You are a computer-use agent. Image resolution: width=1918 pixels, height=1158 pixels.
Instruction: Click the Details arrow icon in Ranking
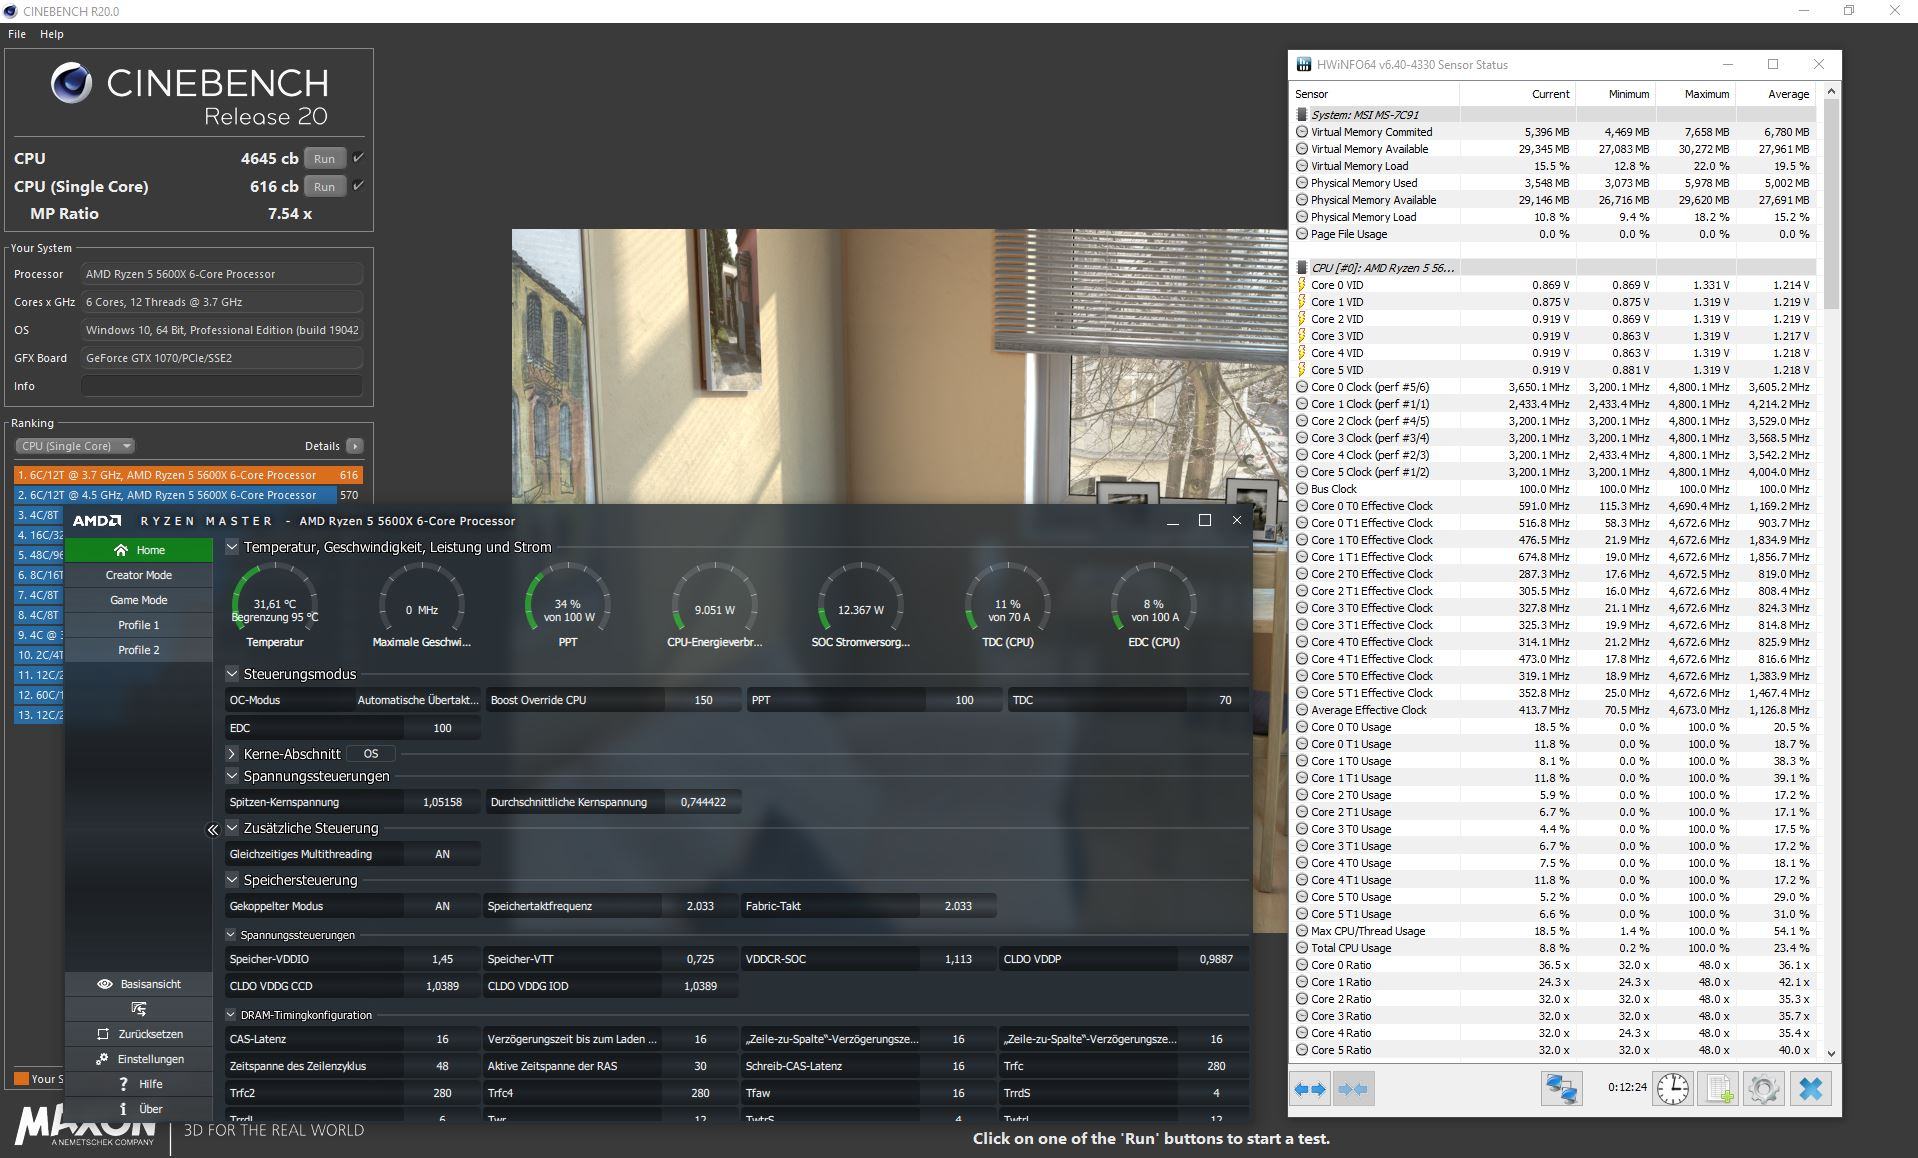pos(355,446)
